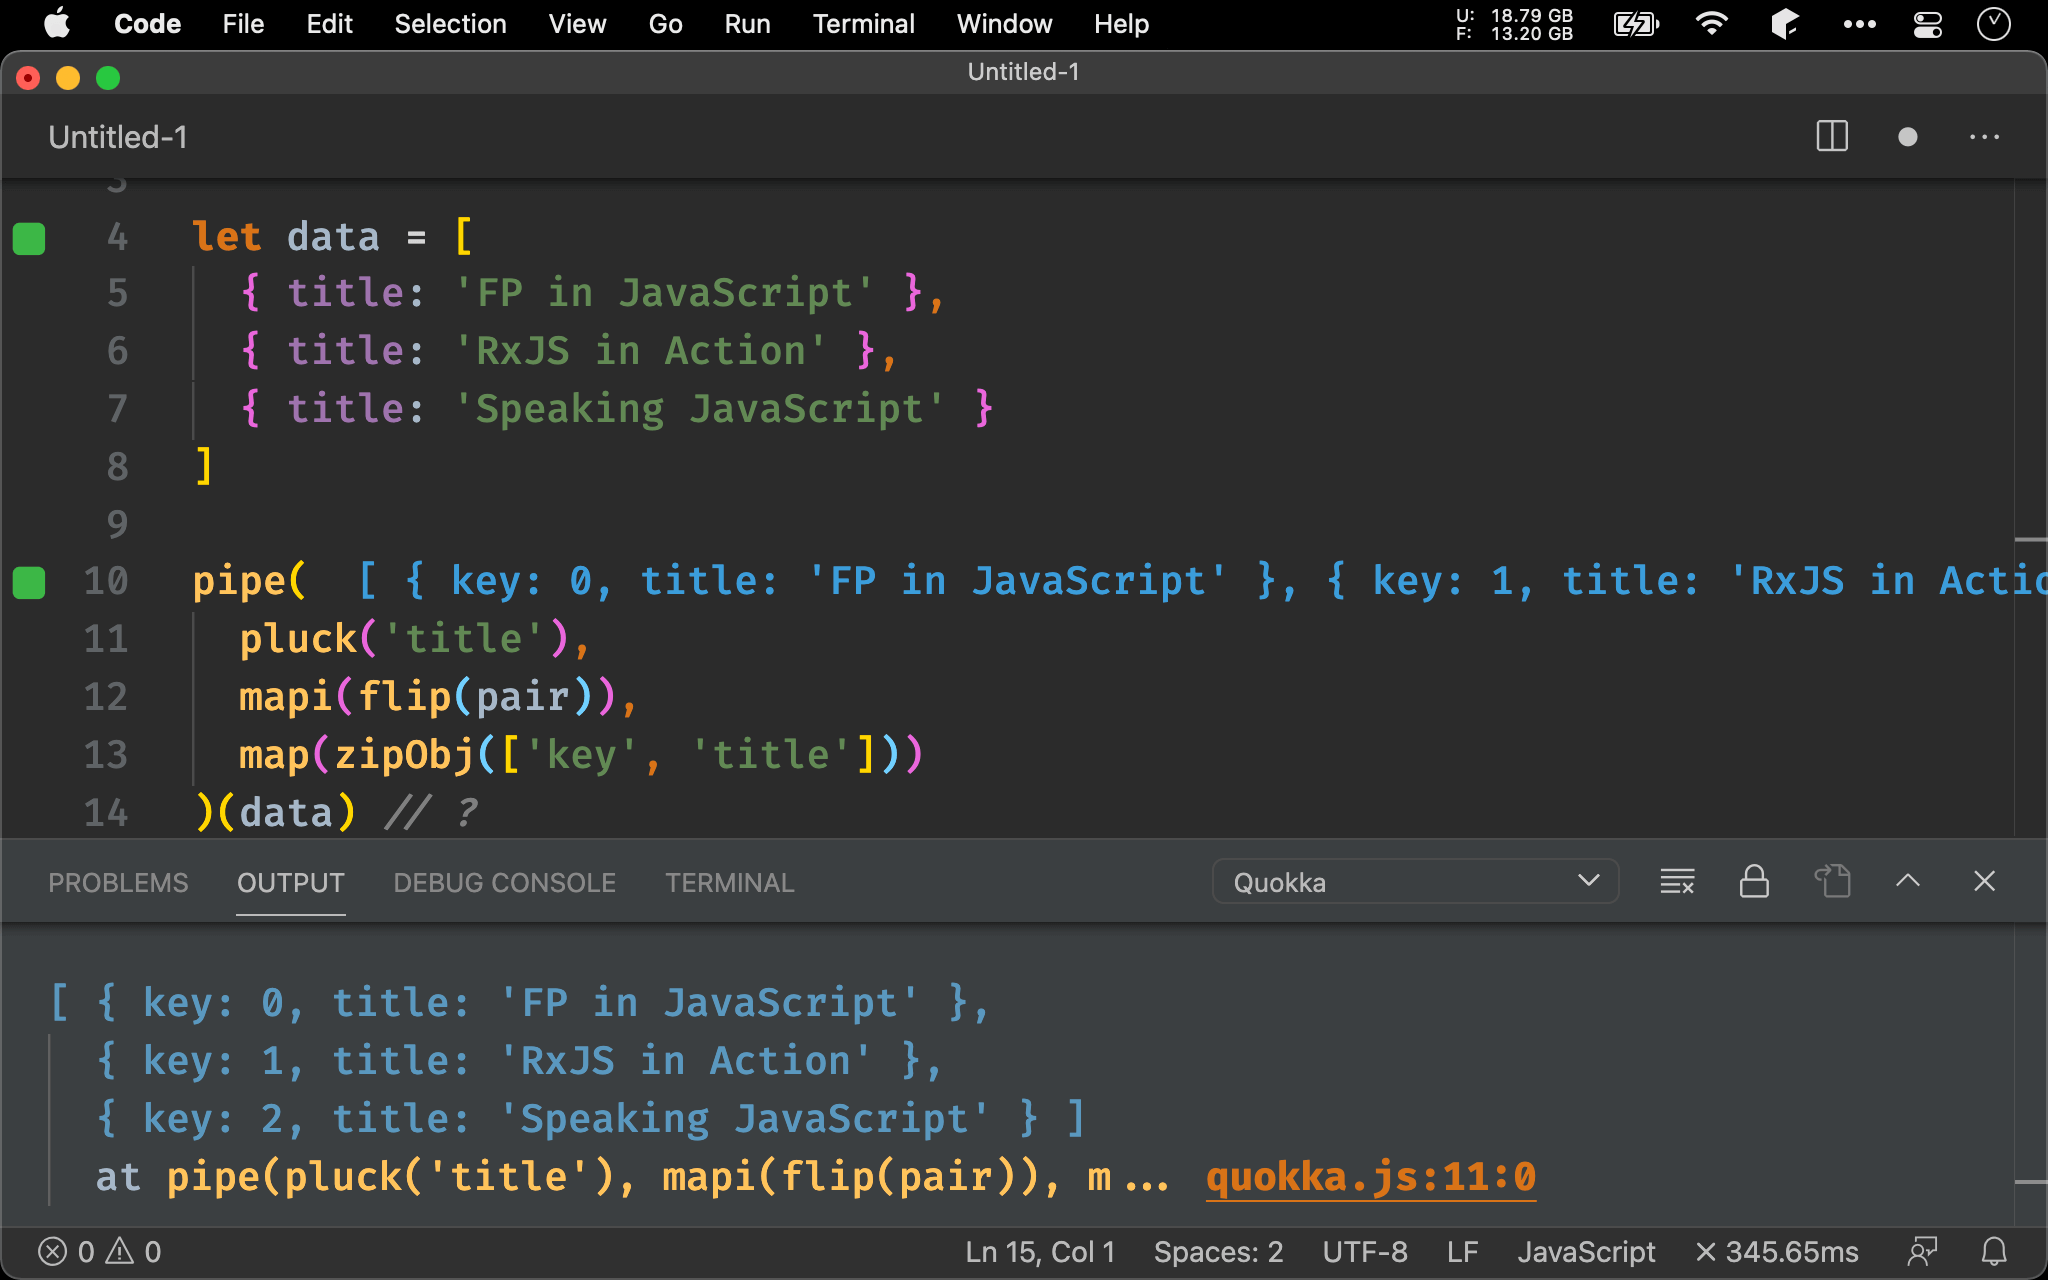Click mapi(flip(pair)) on line 12
The image size is (2048, 1280).
coord(428,697)
